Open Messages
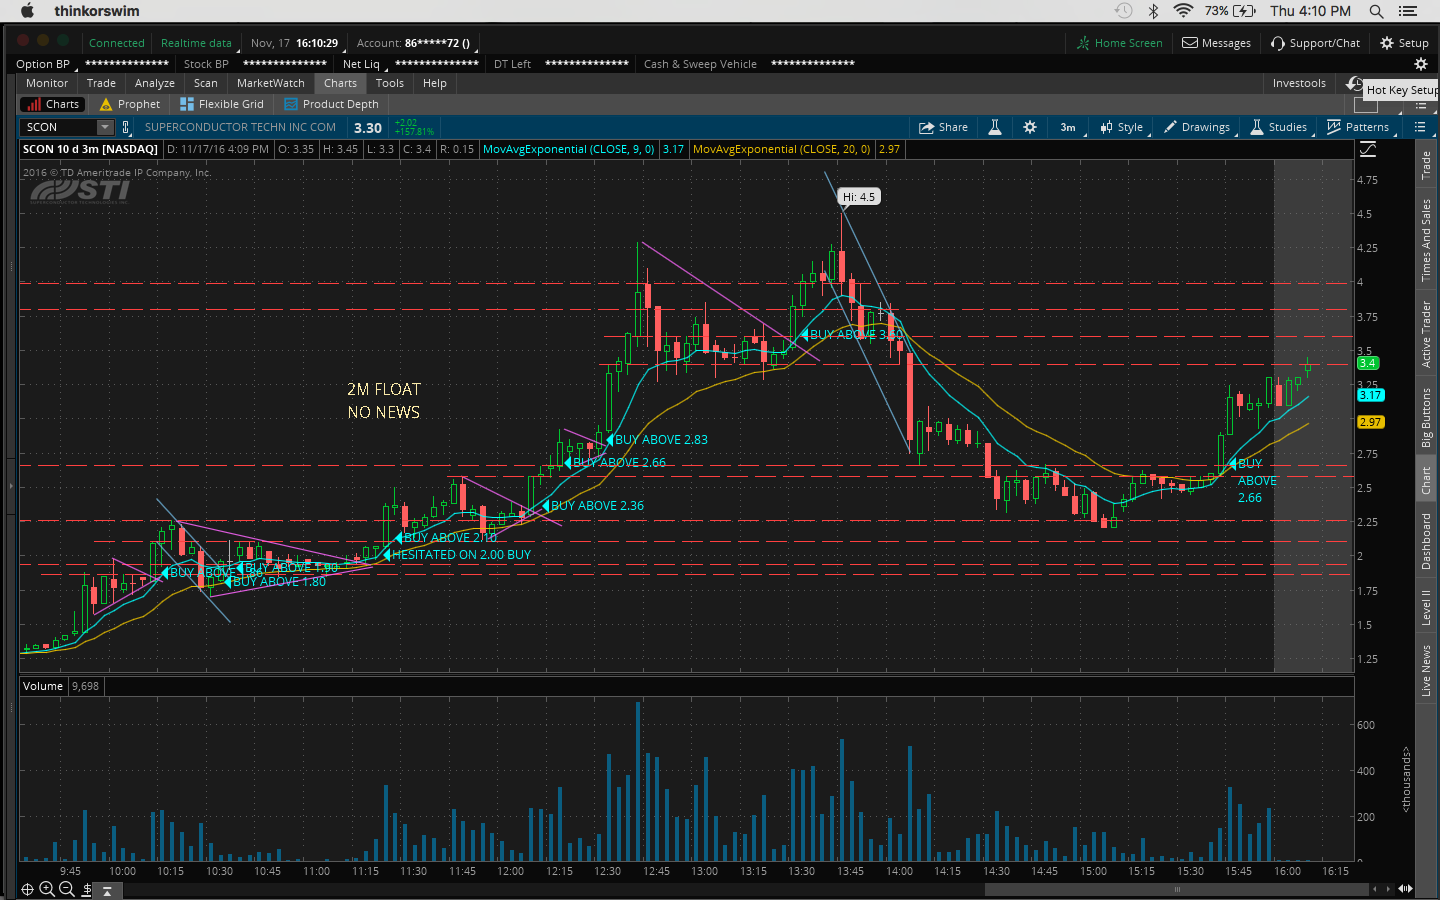 1217,43
